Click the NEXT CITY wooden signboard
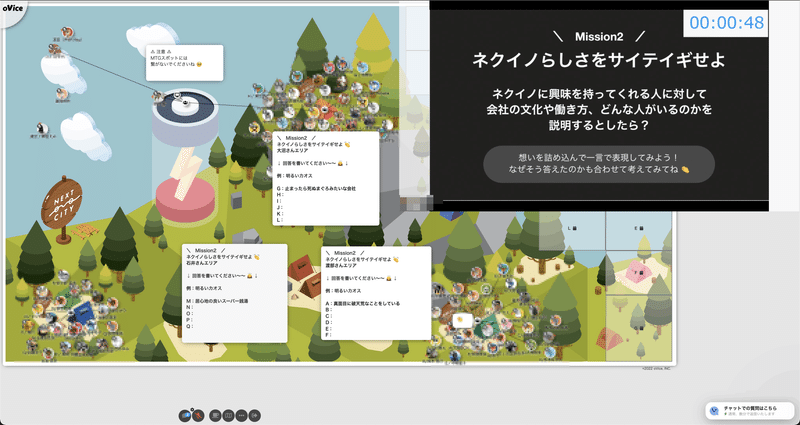 (62, 209)
